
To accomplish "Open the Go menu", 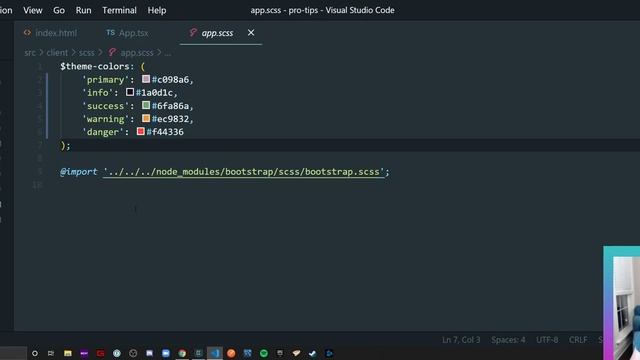I will point(59,10).
